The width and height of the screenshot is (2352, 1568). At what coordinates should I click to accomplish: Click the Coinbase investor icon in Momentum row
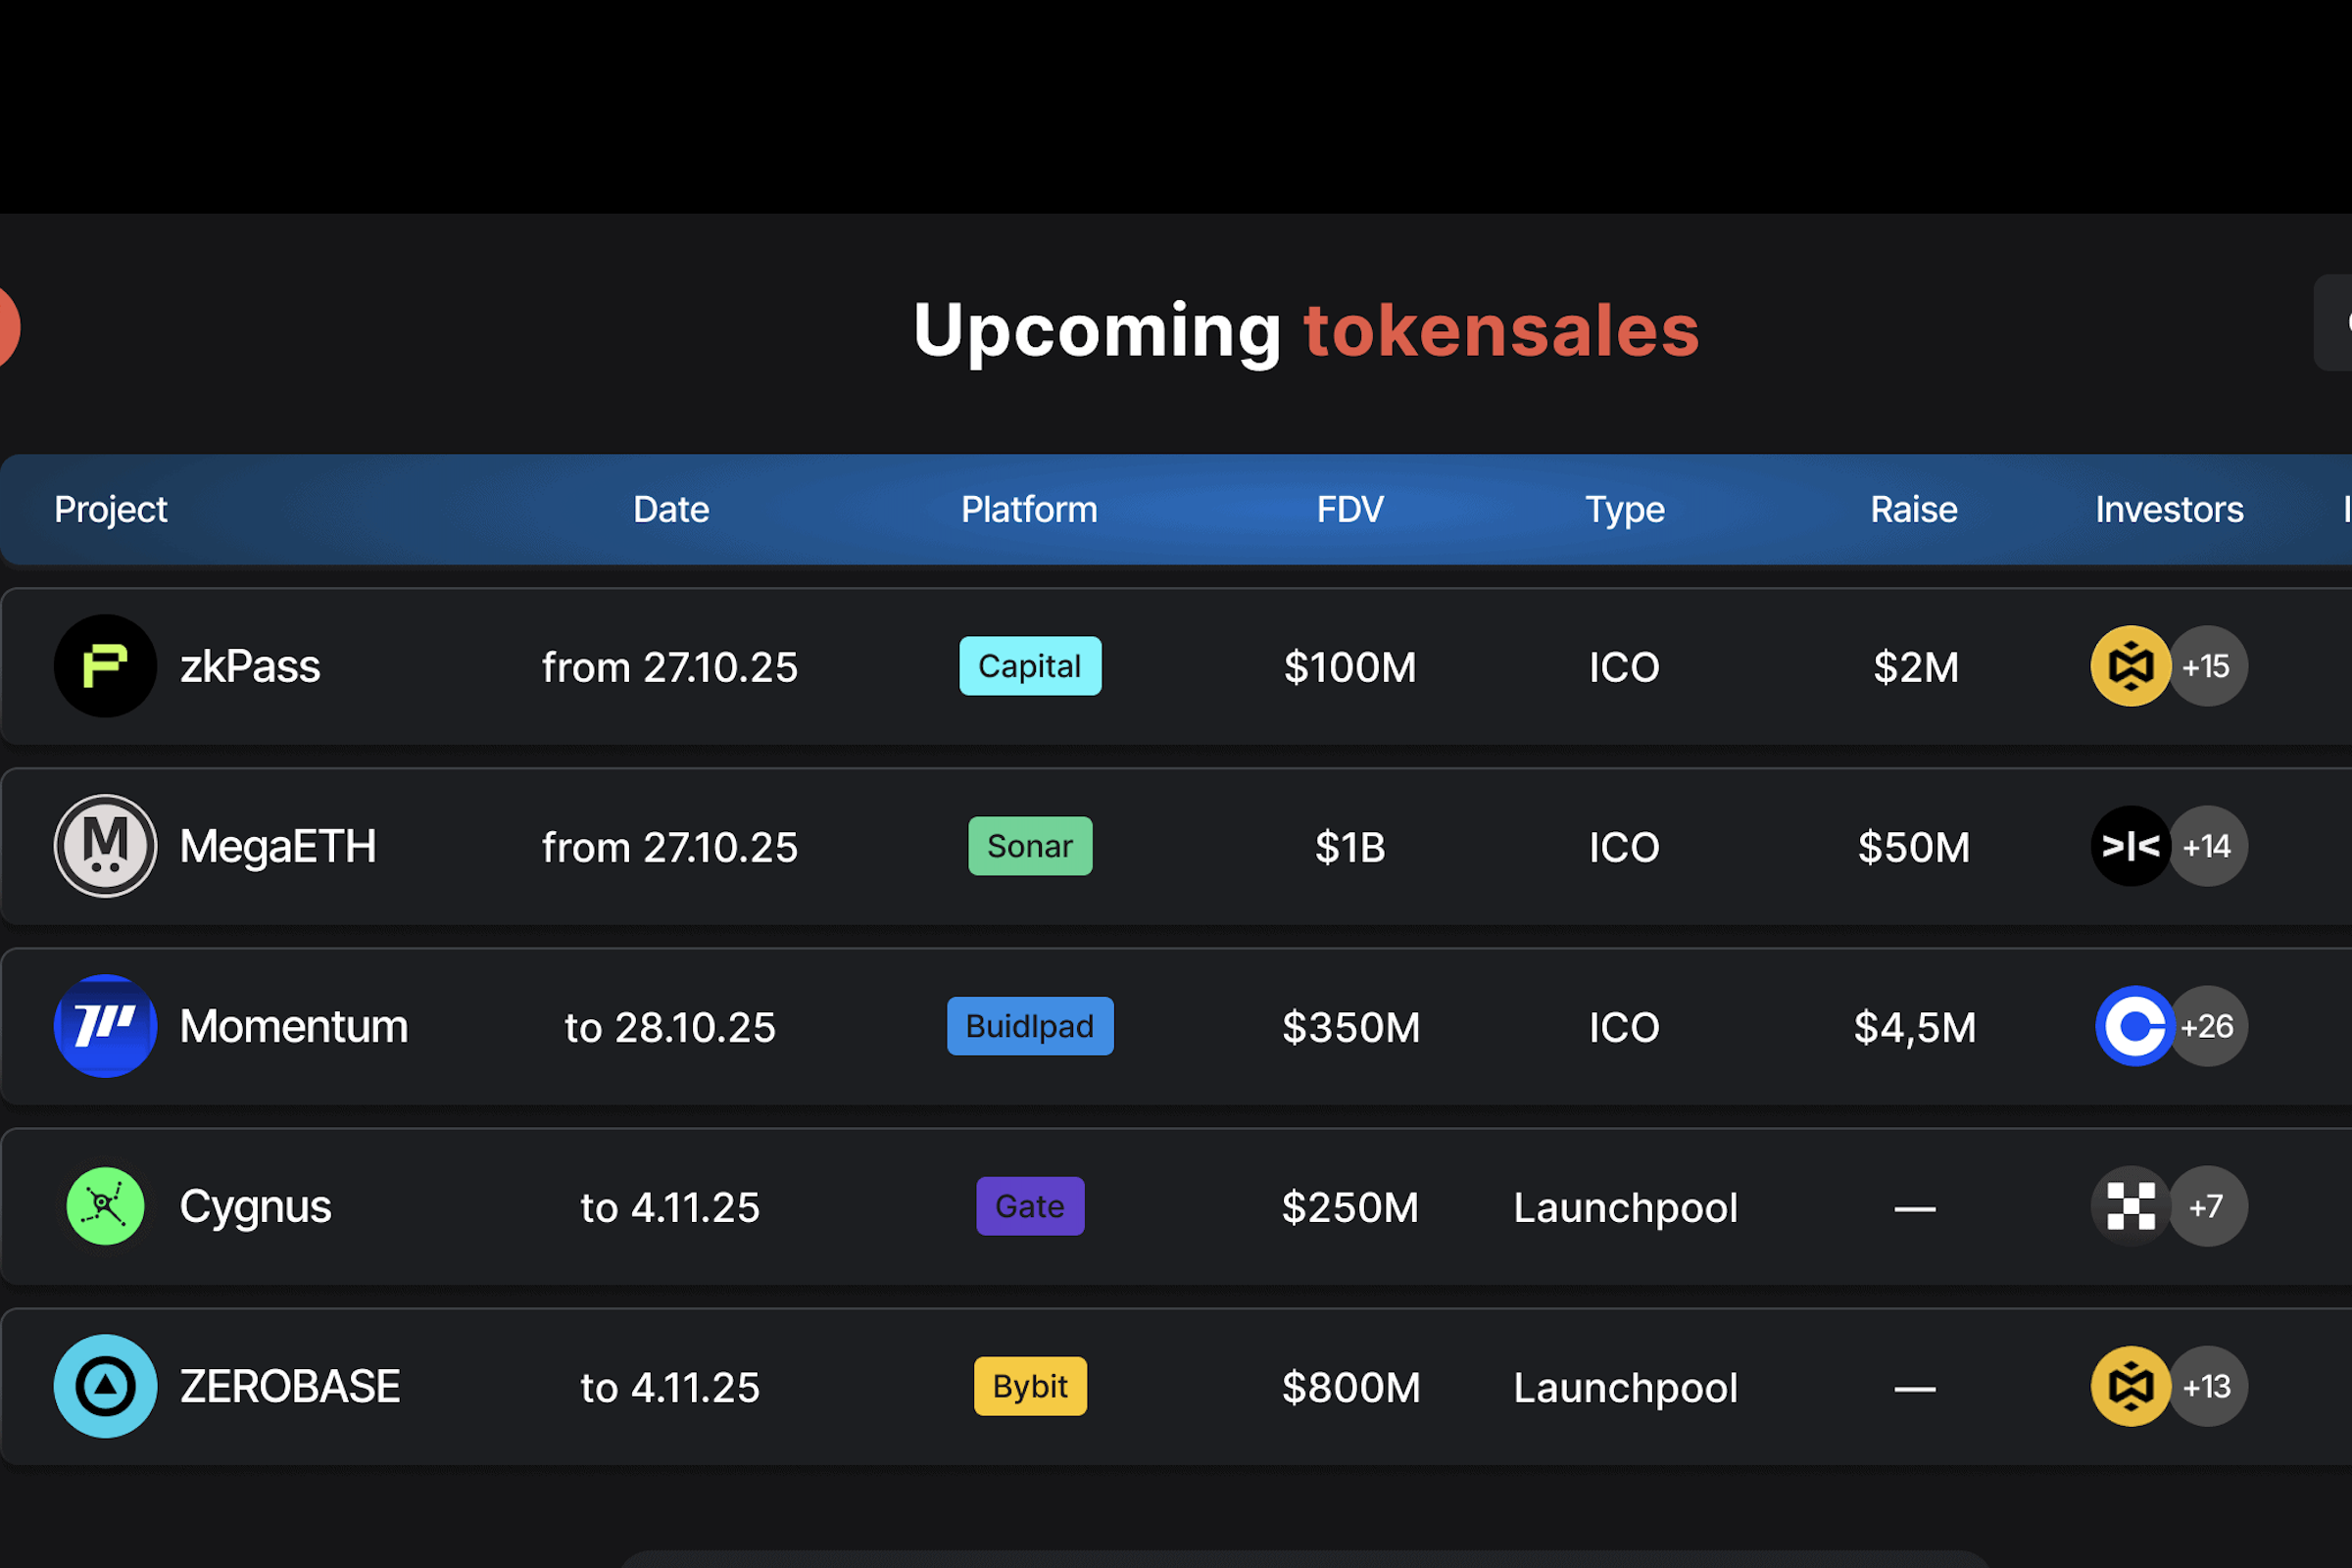2133,1026
